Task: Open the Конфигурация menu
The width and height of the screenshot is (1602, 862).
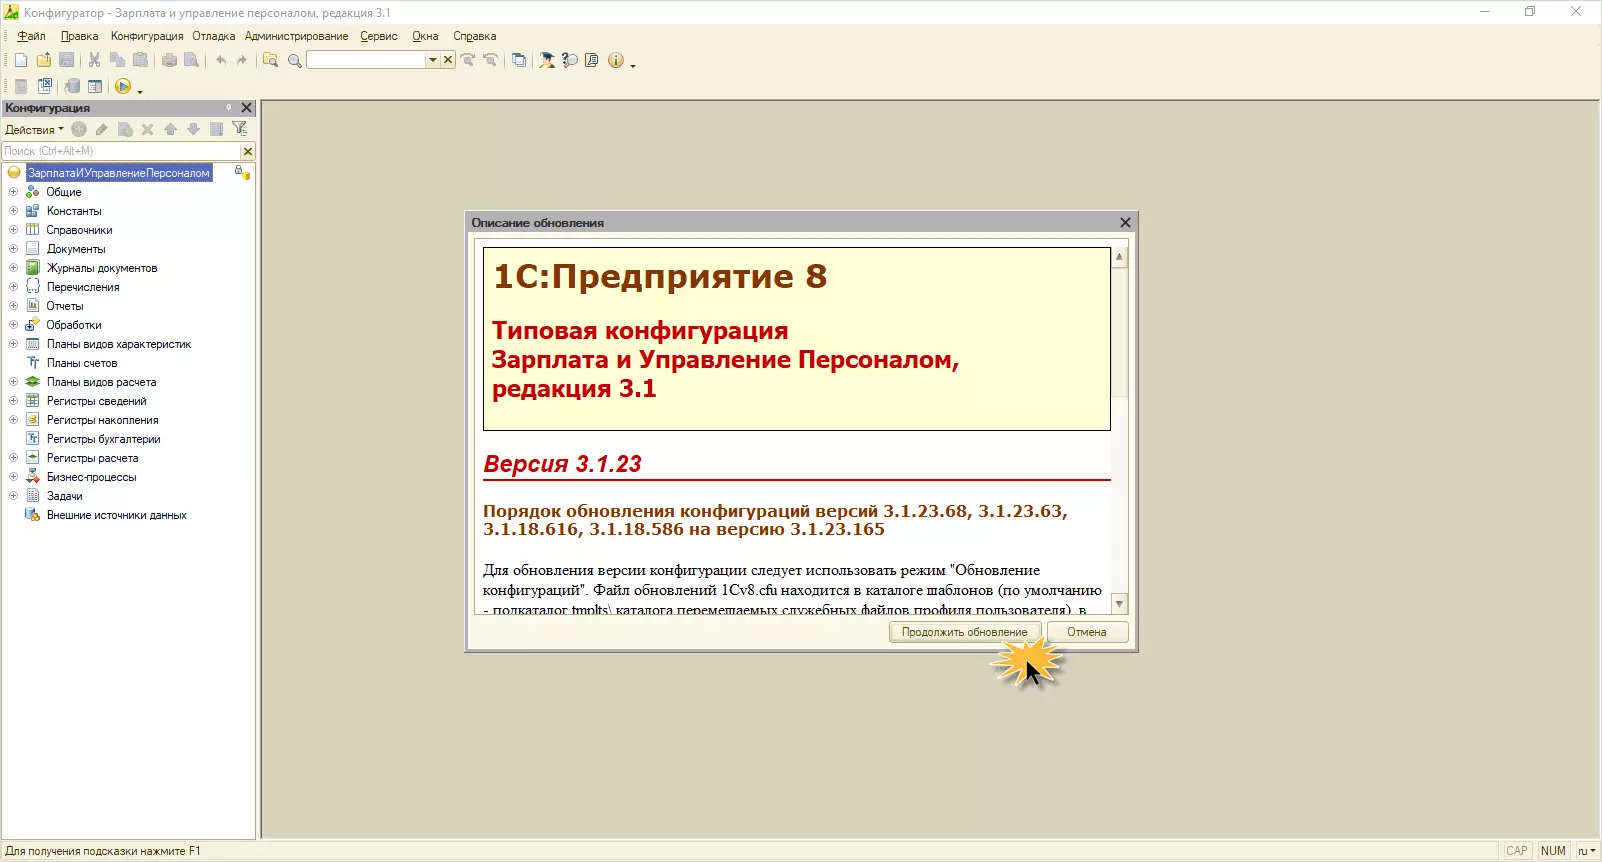Action: (147, 36)
